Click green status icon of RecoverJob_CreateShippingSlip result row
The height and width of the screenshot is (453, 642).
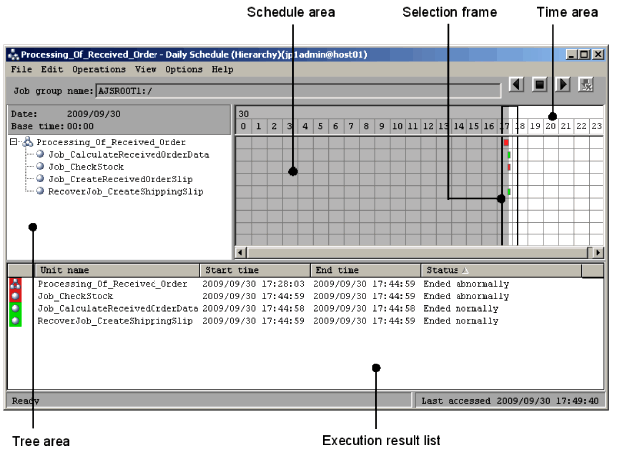pyautogui.click(x=15, y=321)
